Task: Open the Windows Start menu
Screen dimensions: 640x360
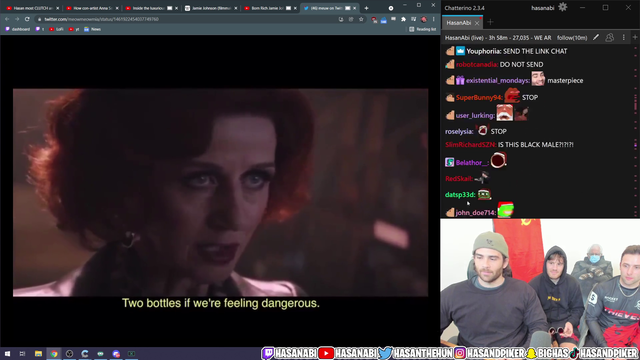Action: [7, 353]
